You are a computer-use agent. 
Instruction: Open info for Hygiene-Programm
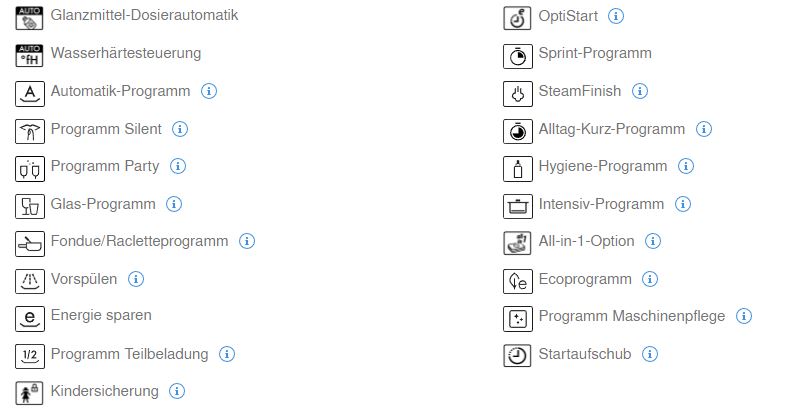click(x=686, y=166)
